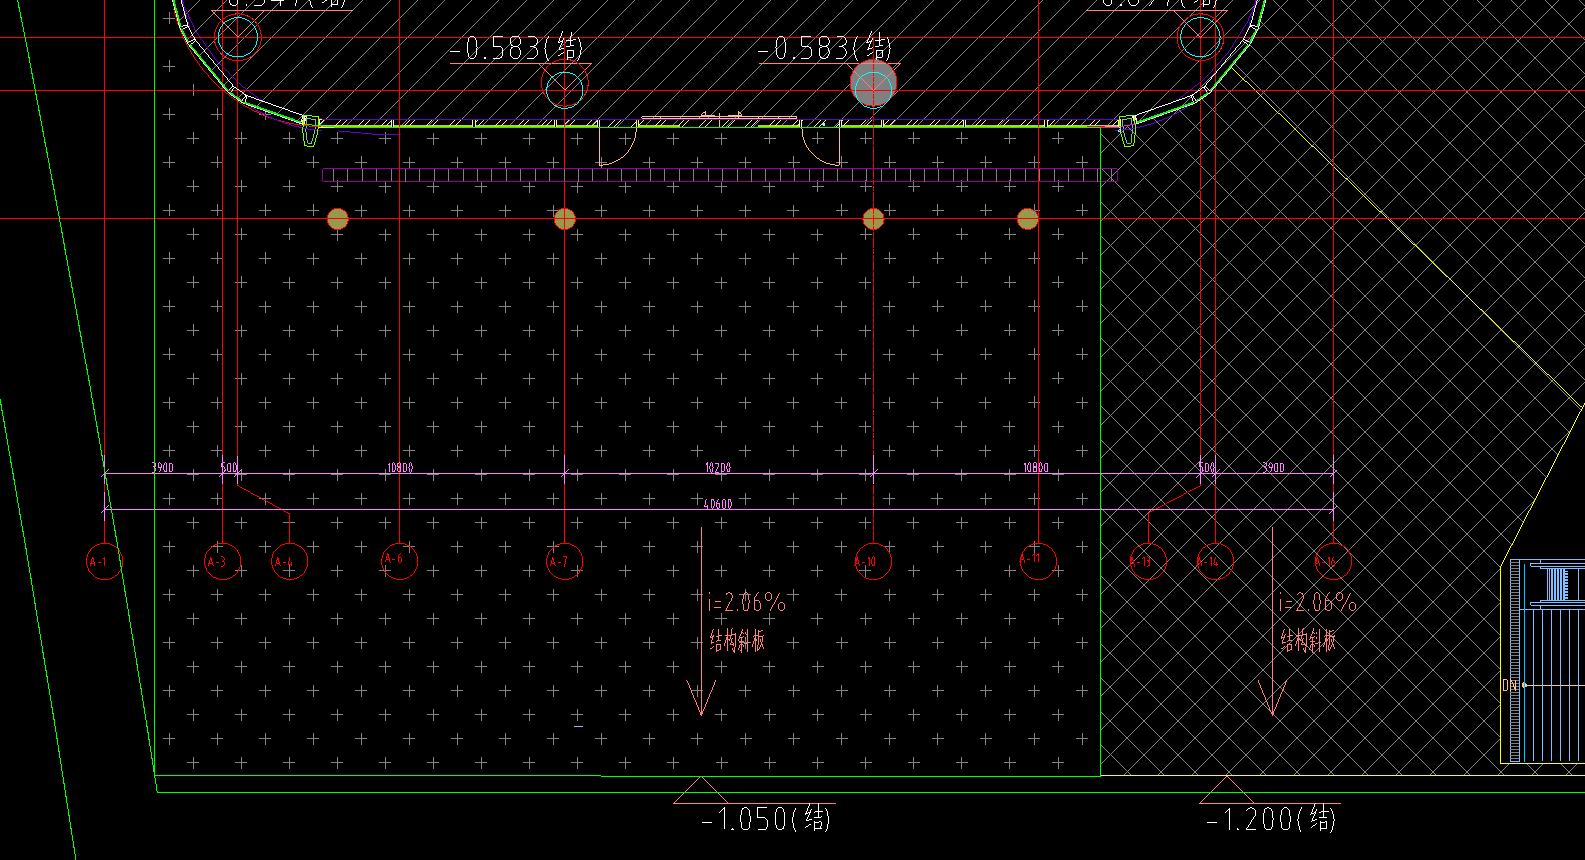Select the -1.050(结) elevation label
This screenshot has height=860, width=1585.
[766, 819]
